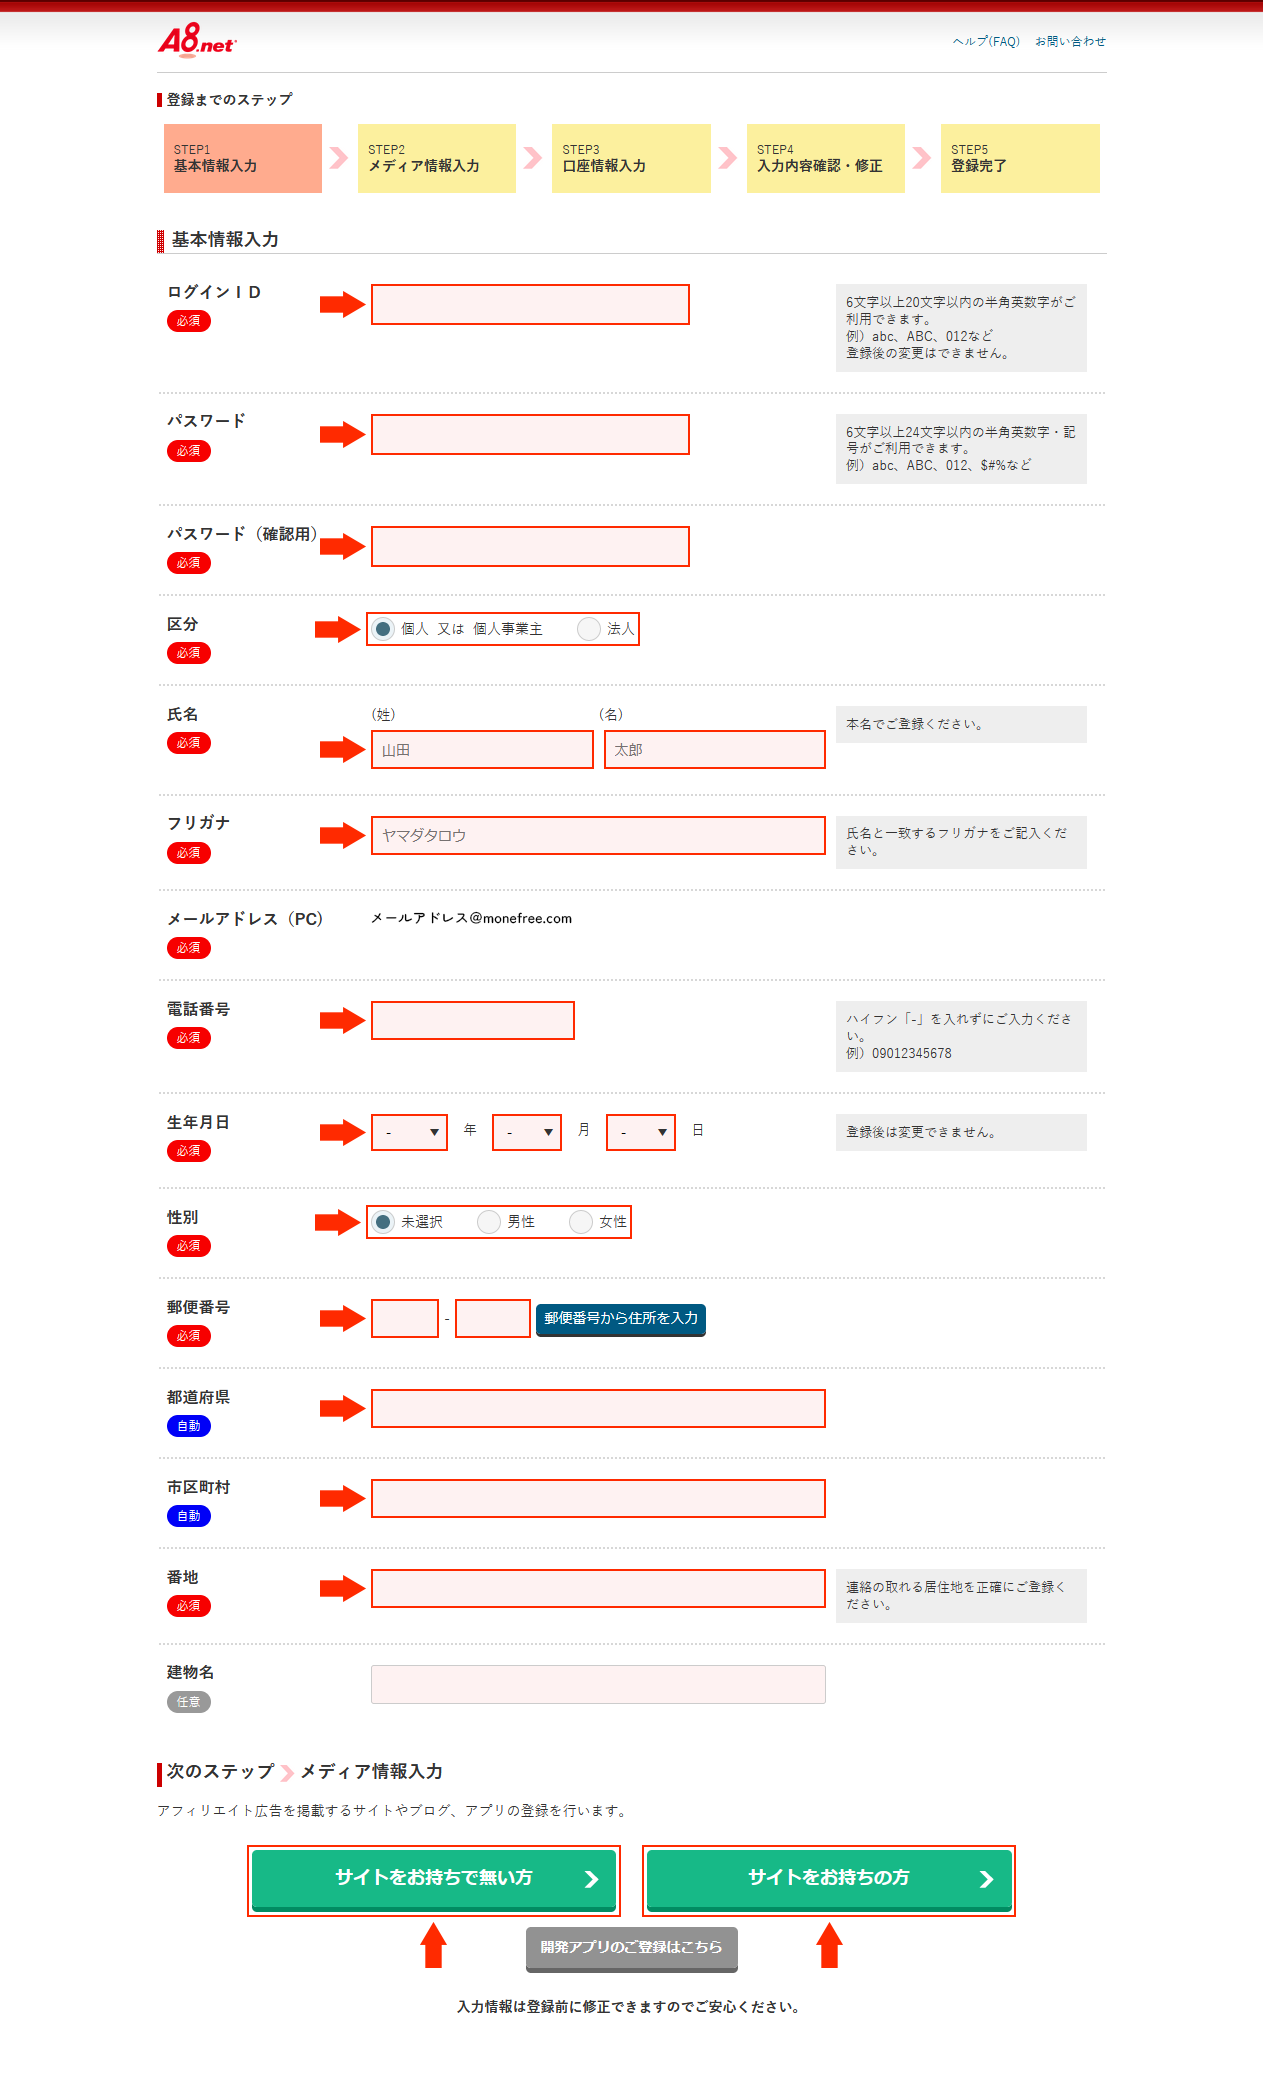Click the 姓 name field showing 山田

483,748
